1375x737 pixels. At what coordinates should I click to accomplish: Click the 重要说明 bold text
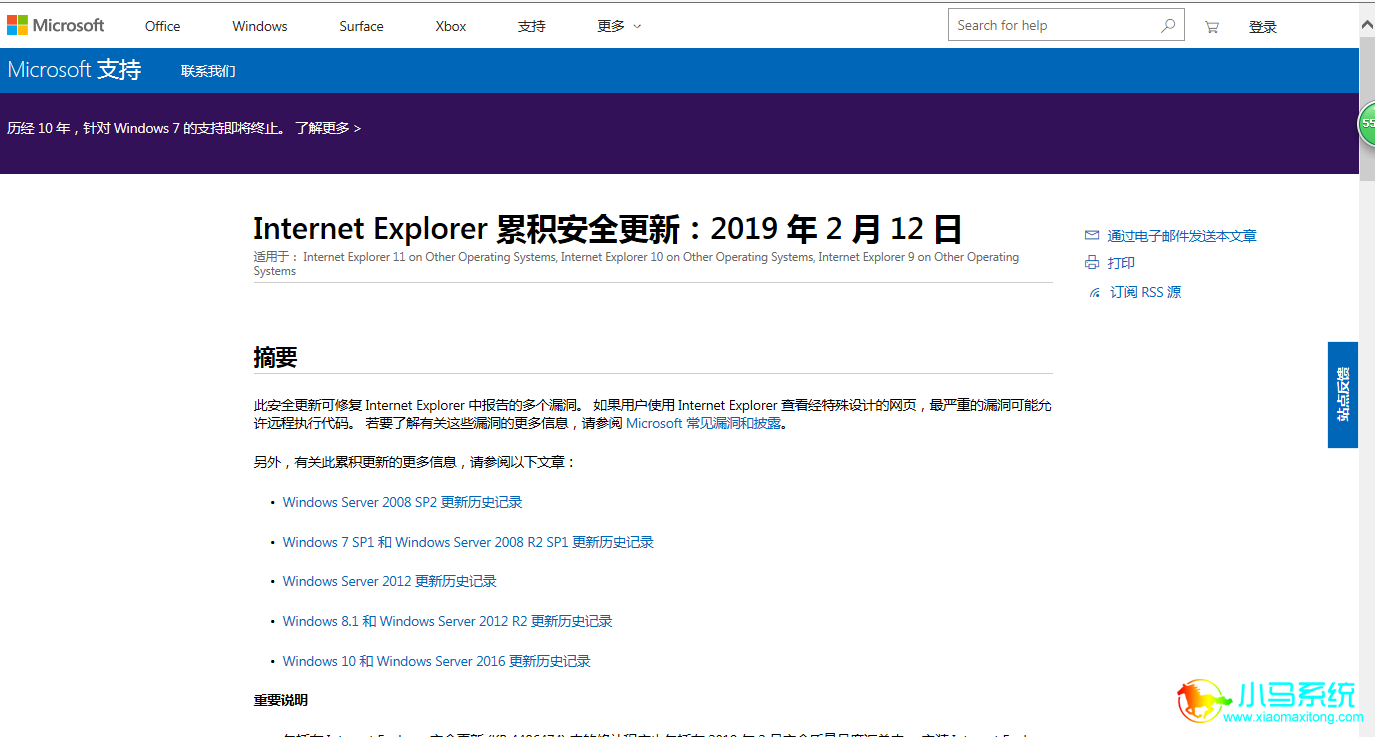pos(281,700)
